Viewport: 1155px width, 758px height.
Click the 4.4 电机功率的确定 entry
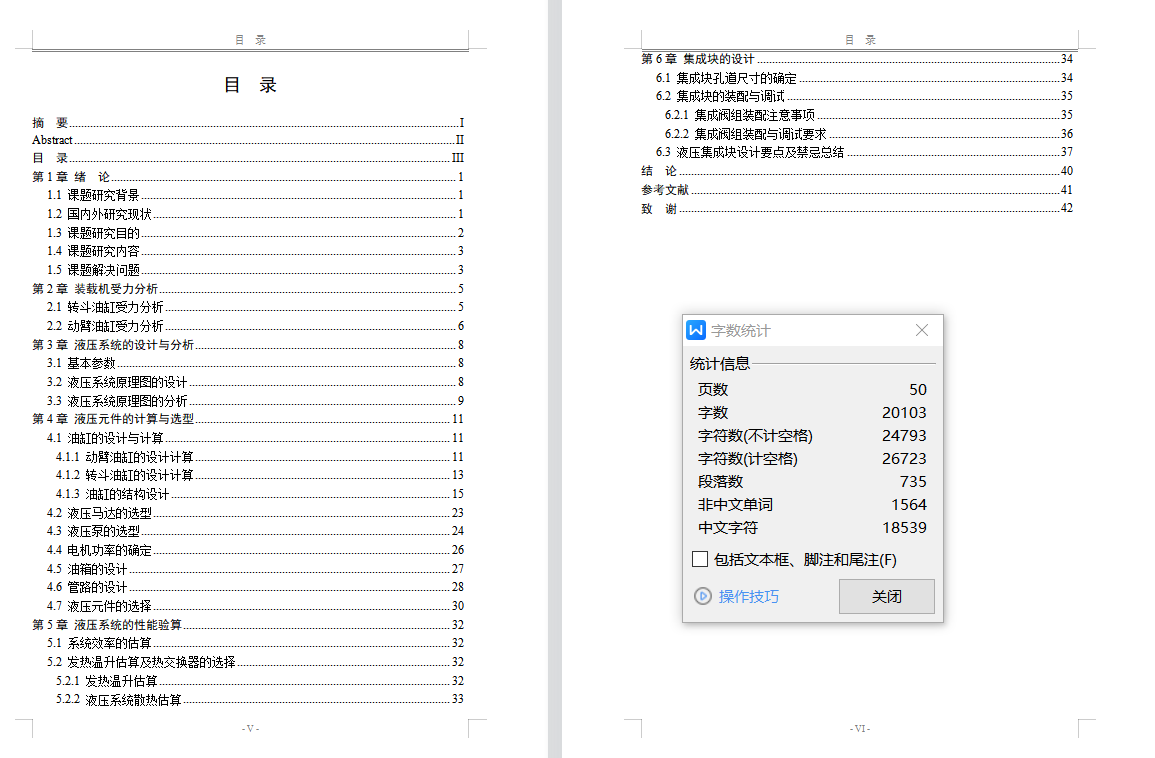pos(256,550)
